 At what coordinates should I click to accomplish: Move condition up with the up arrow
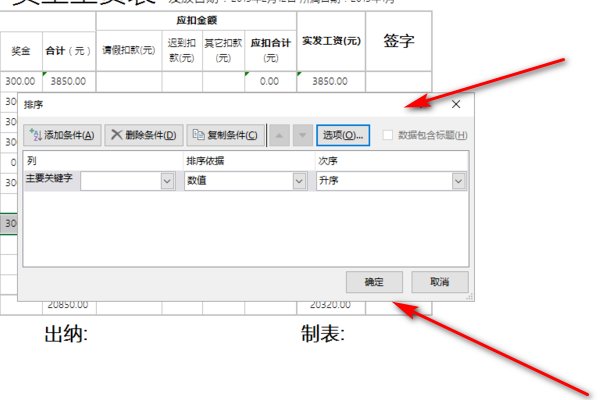279,135
